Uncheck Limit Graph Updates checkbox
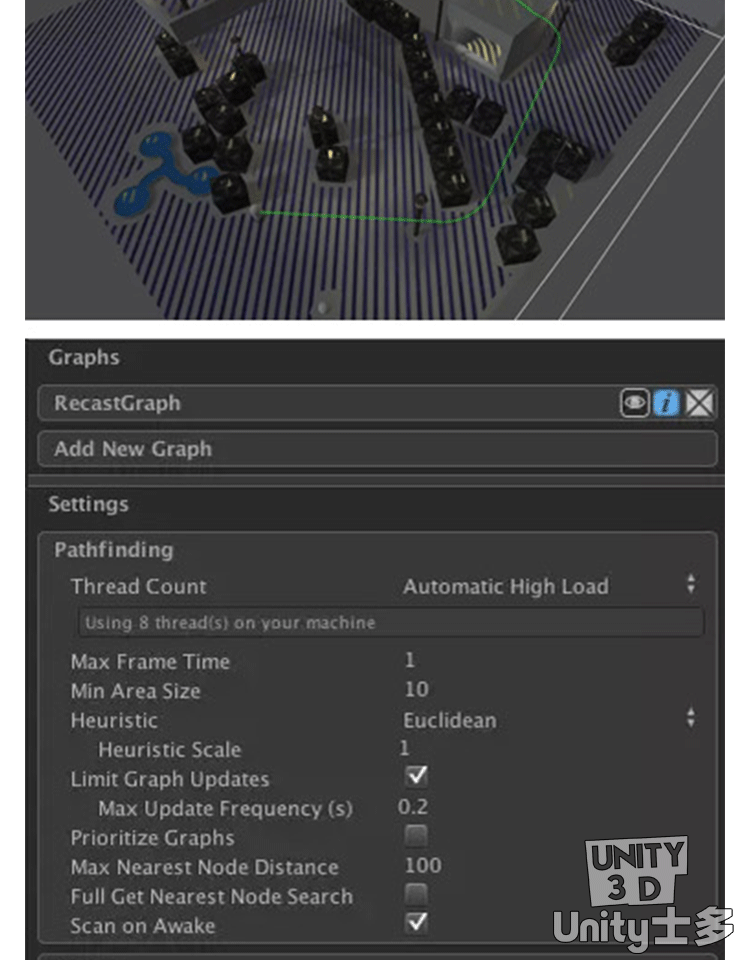 (416, 776)
